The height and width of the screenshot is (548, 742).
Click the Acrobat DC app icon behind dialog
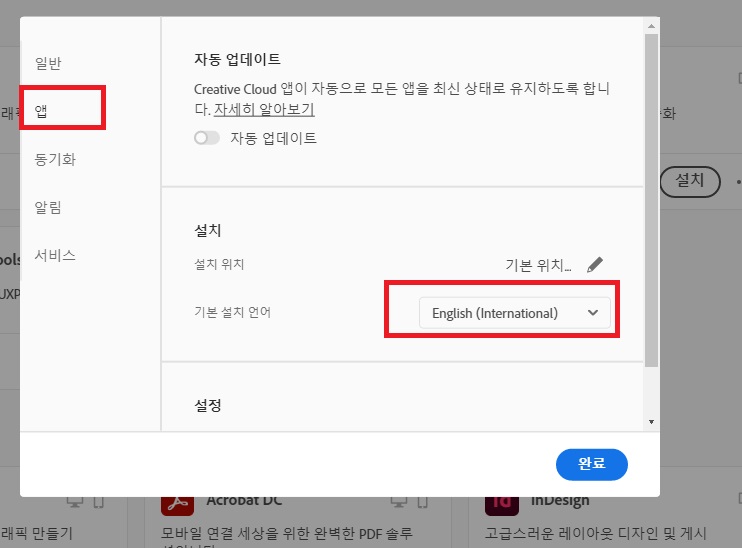click(177, 505)
